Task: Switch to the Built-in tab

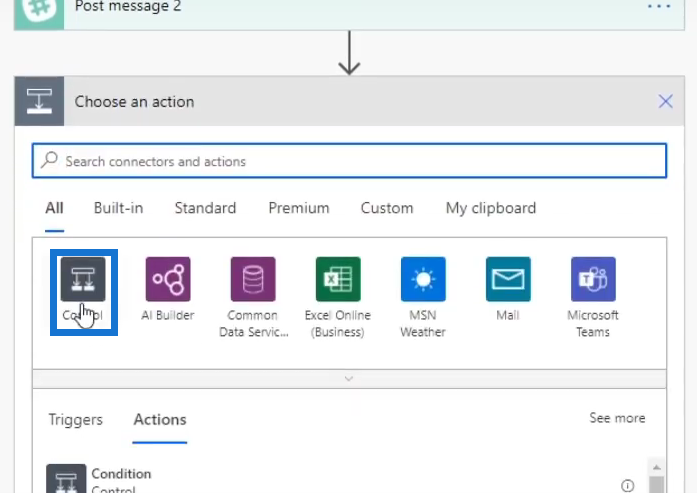Action: pyautogui.click(x=118, y=208)
